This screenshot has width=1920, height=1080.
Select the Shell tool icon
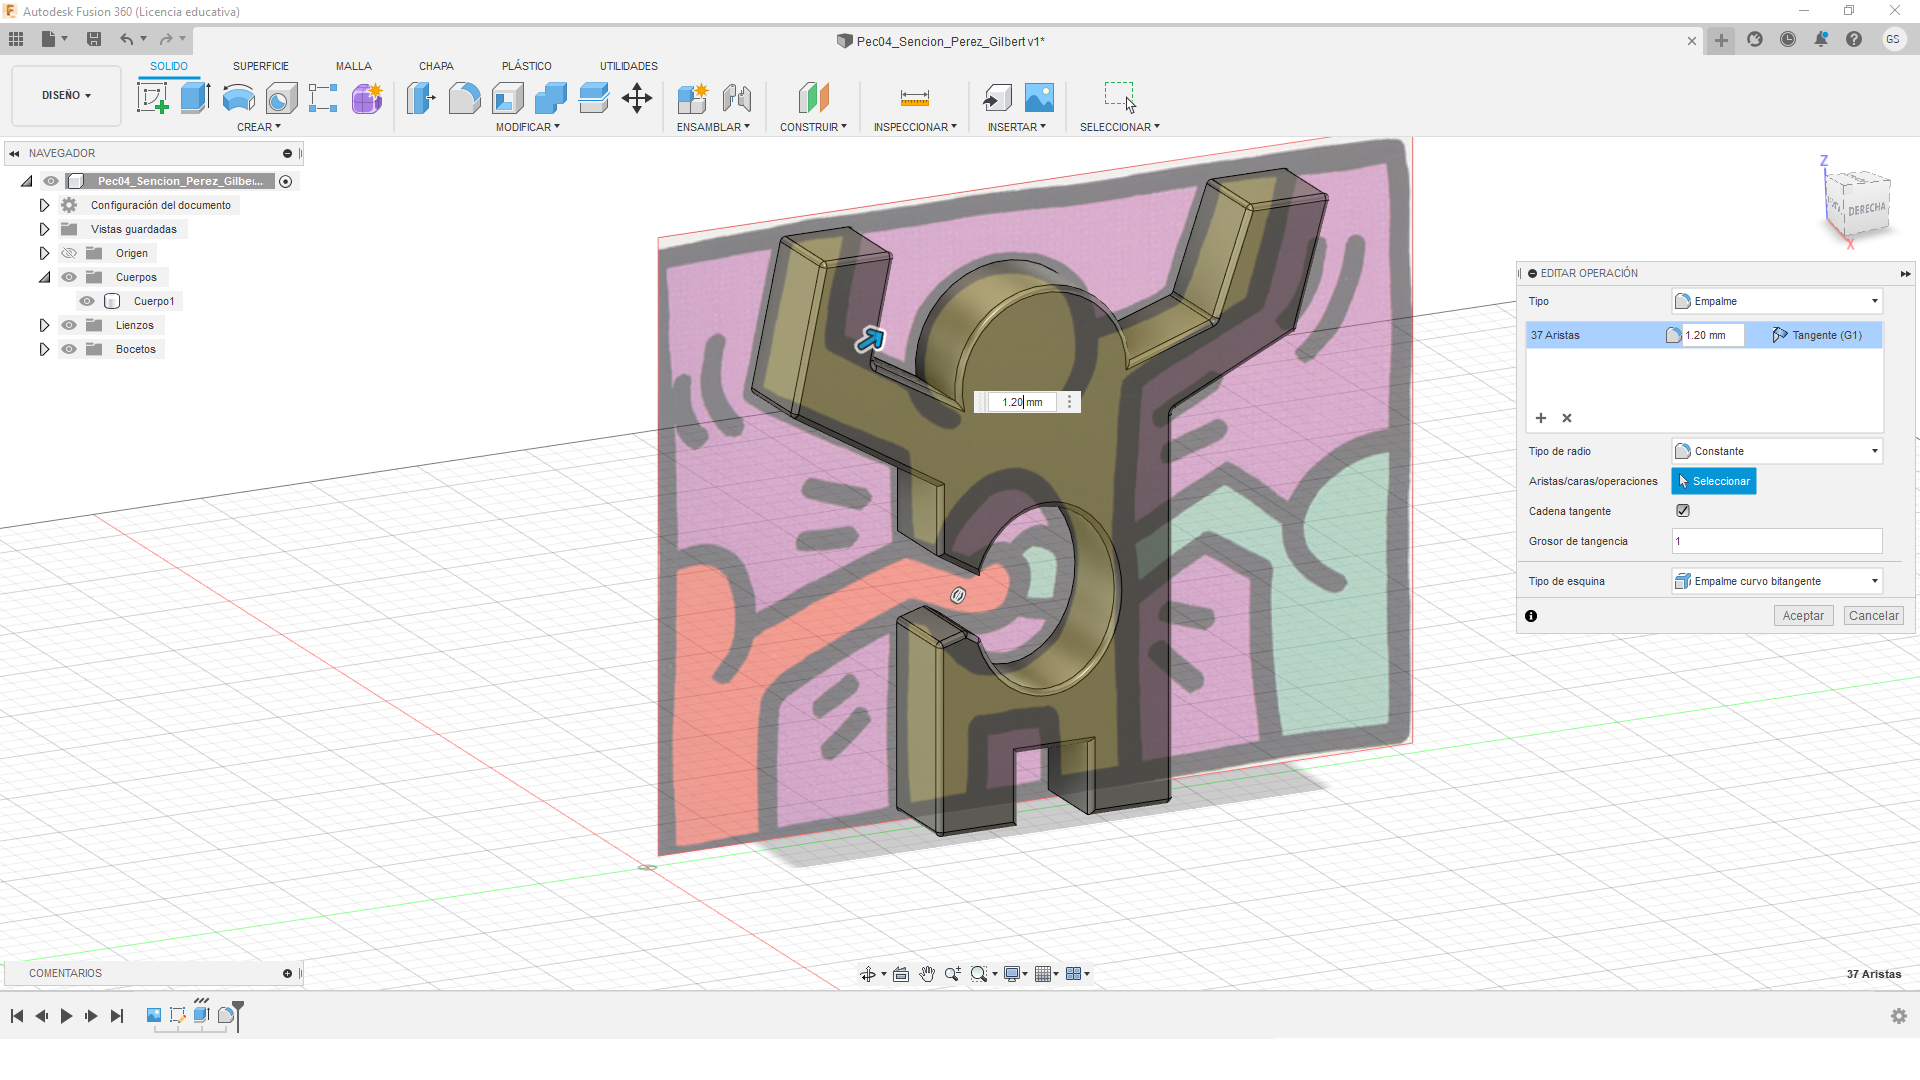pos(508,98)
